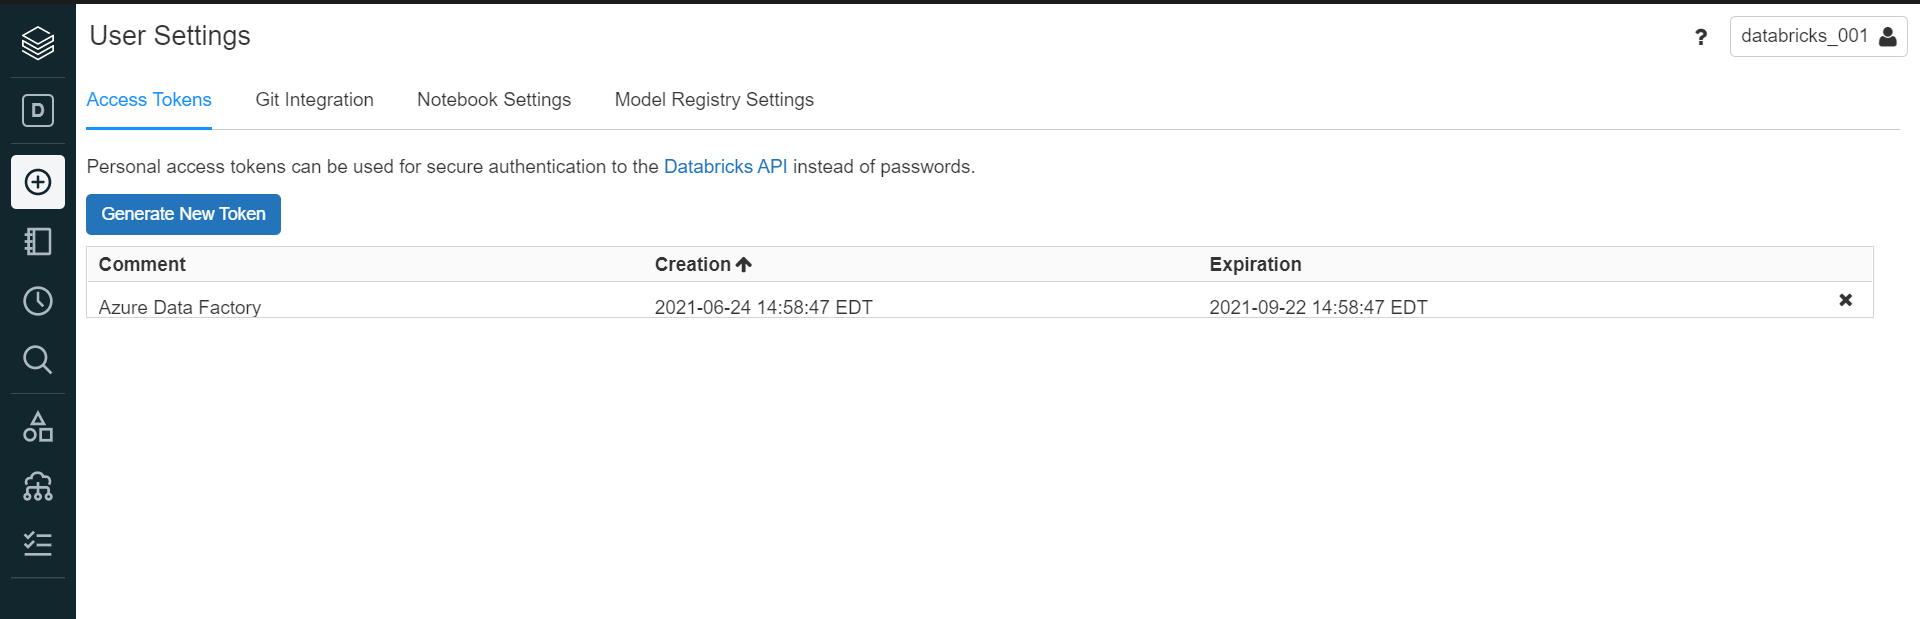Click the Search magnifier icon in sidebar
The height and width of the screenshot is (619, 1920).
point(38,359)
